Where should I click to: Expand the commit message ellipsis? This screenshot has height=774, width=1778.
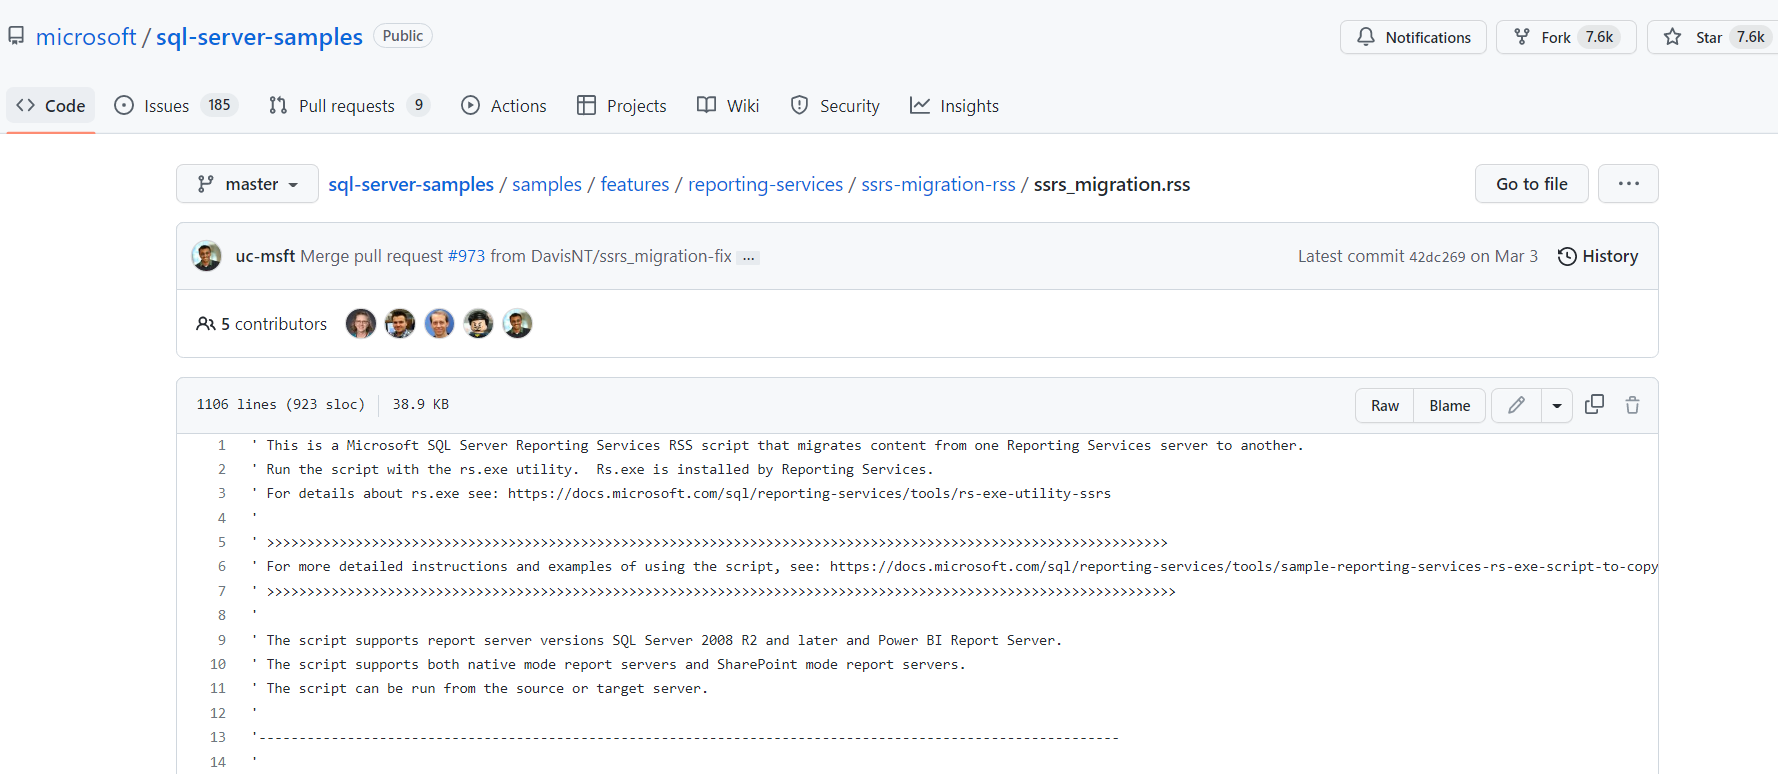pos(748,258)
